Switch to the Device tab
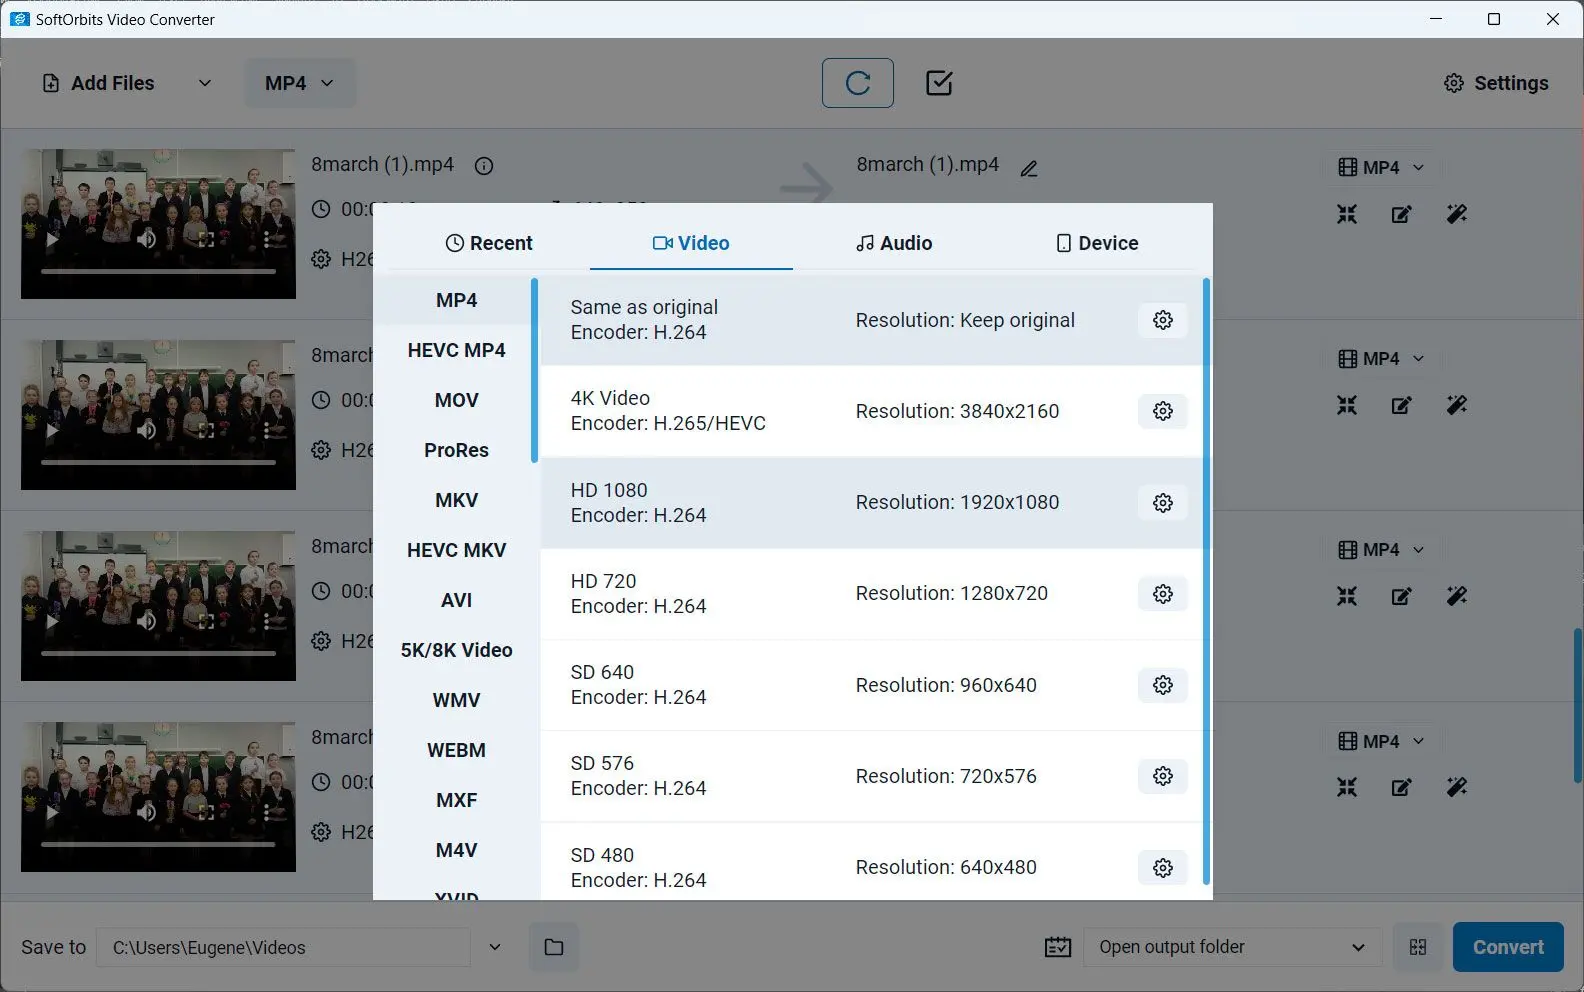Screen dimensions: 1584x992 coord(1097,243)
